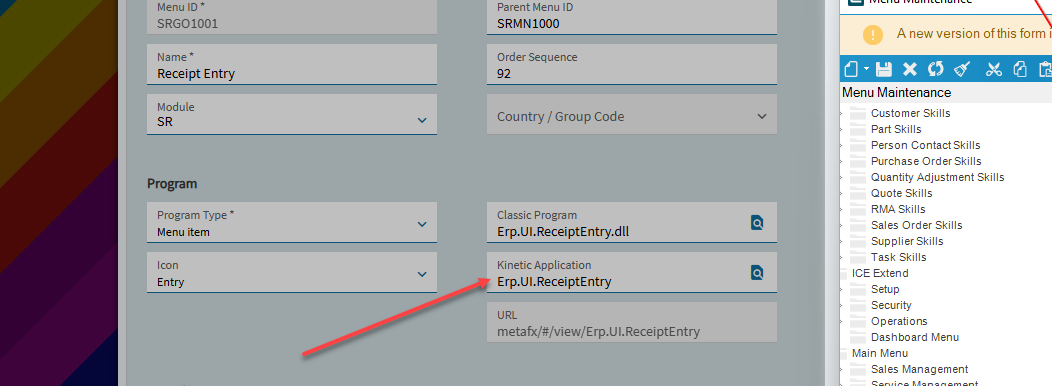Click the Delete X toolbar icon
This screenshot has width=1052, height=386.
click(x=910, y=69)
